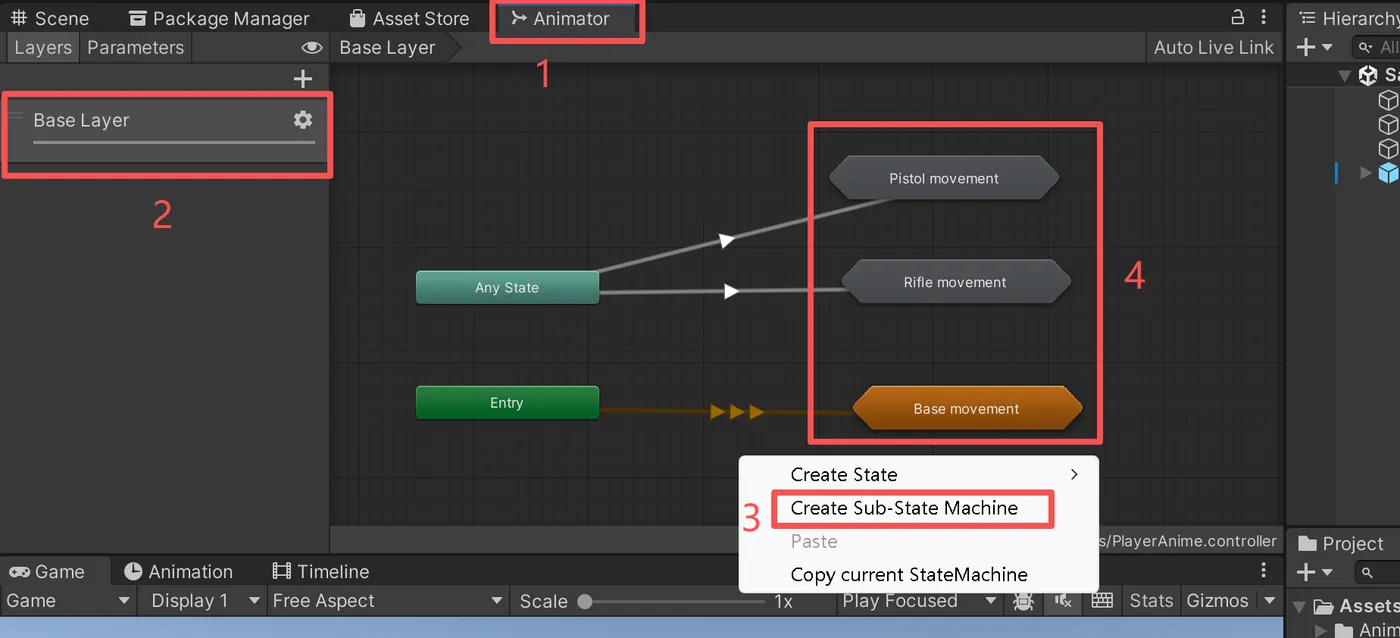Open Base Layer settings gear

click(302, 120)
